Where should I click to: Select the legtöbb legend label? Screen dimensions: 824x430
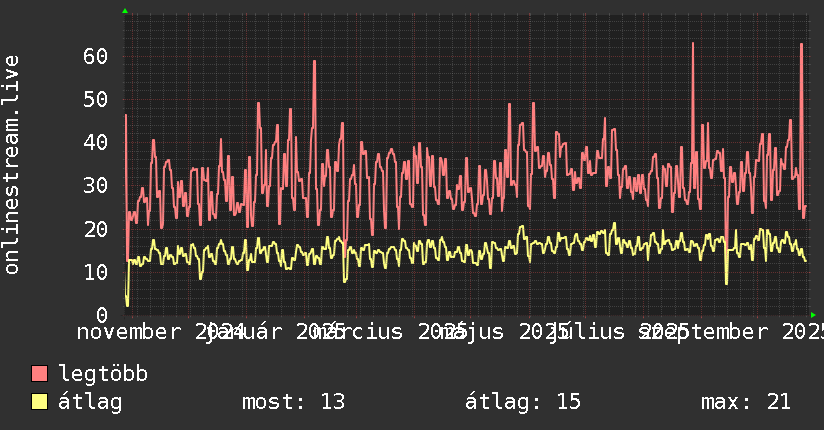click(x=103, y=374)
